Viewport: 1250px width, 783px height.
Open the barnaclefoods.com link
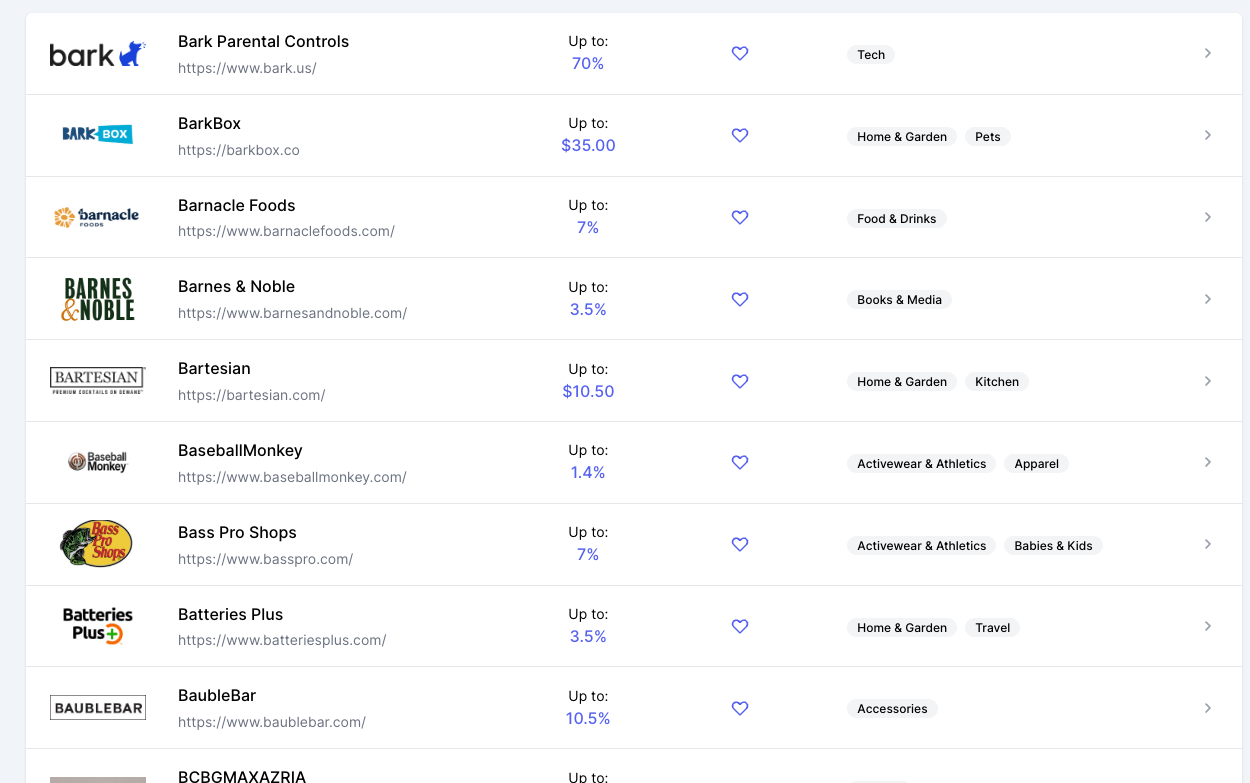(x=286, y=231)
